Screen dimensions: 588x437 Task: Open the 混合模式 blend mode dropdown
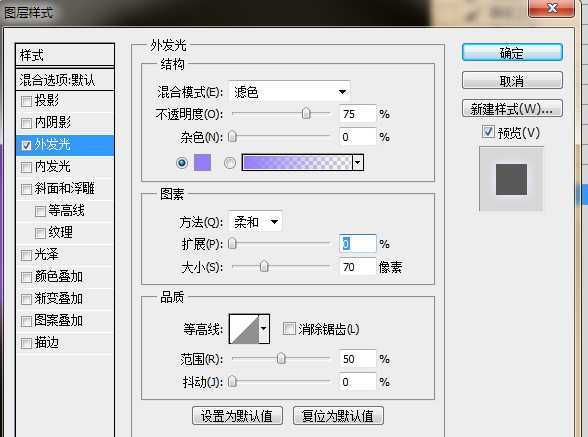point(289,92)
